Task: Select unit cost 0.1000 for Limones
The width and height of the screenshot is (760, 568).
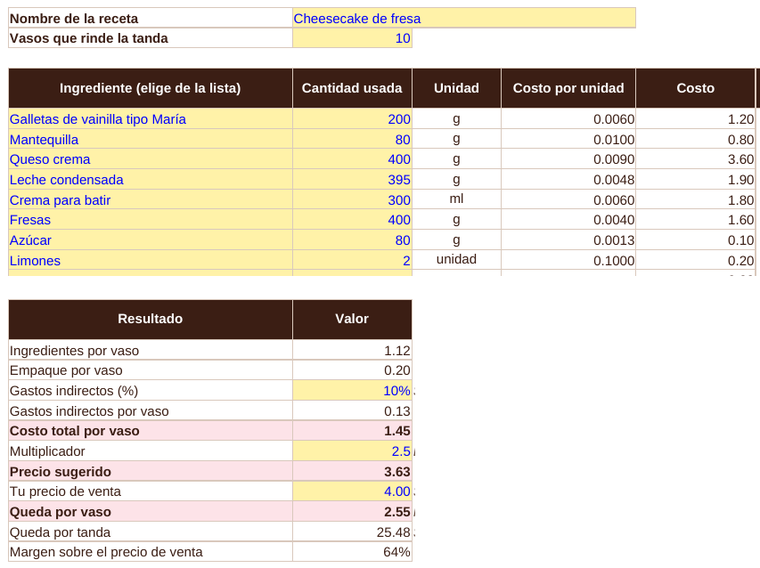Action: (568, 260)
